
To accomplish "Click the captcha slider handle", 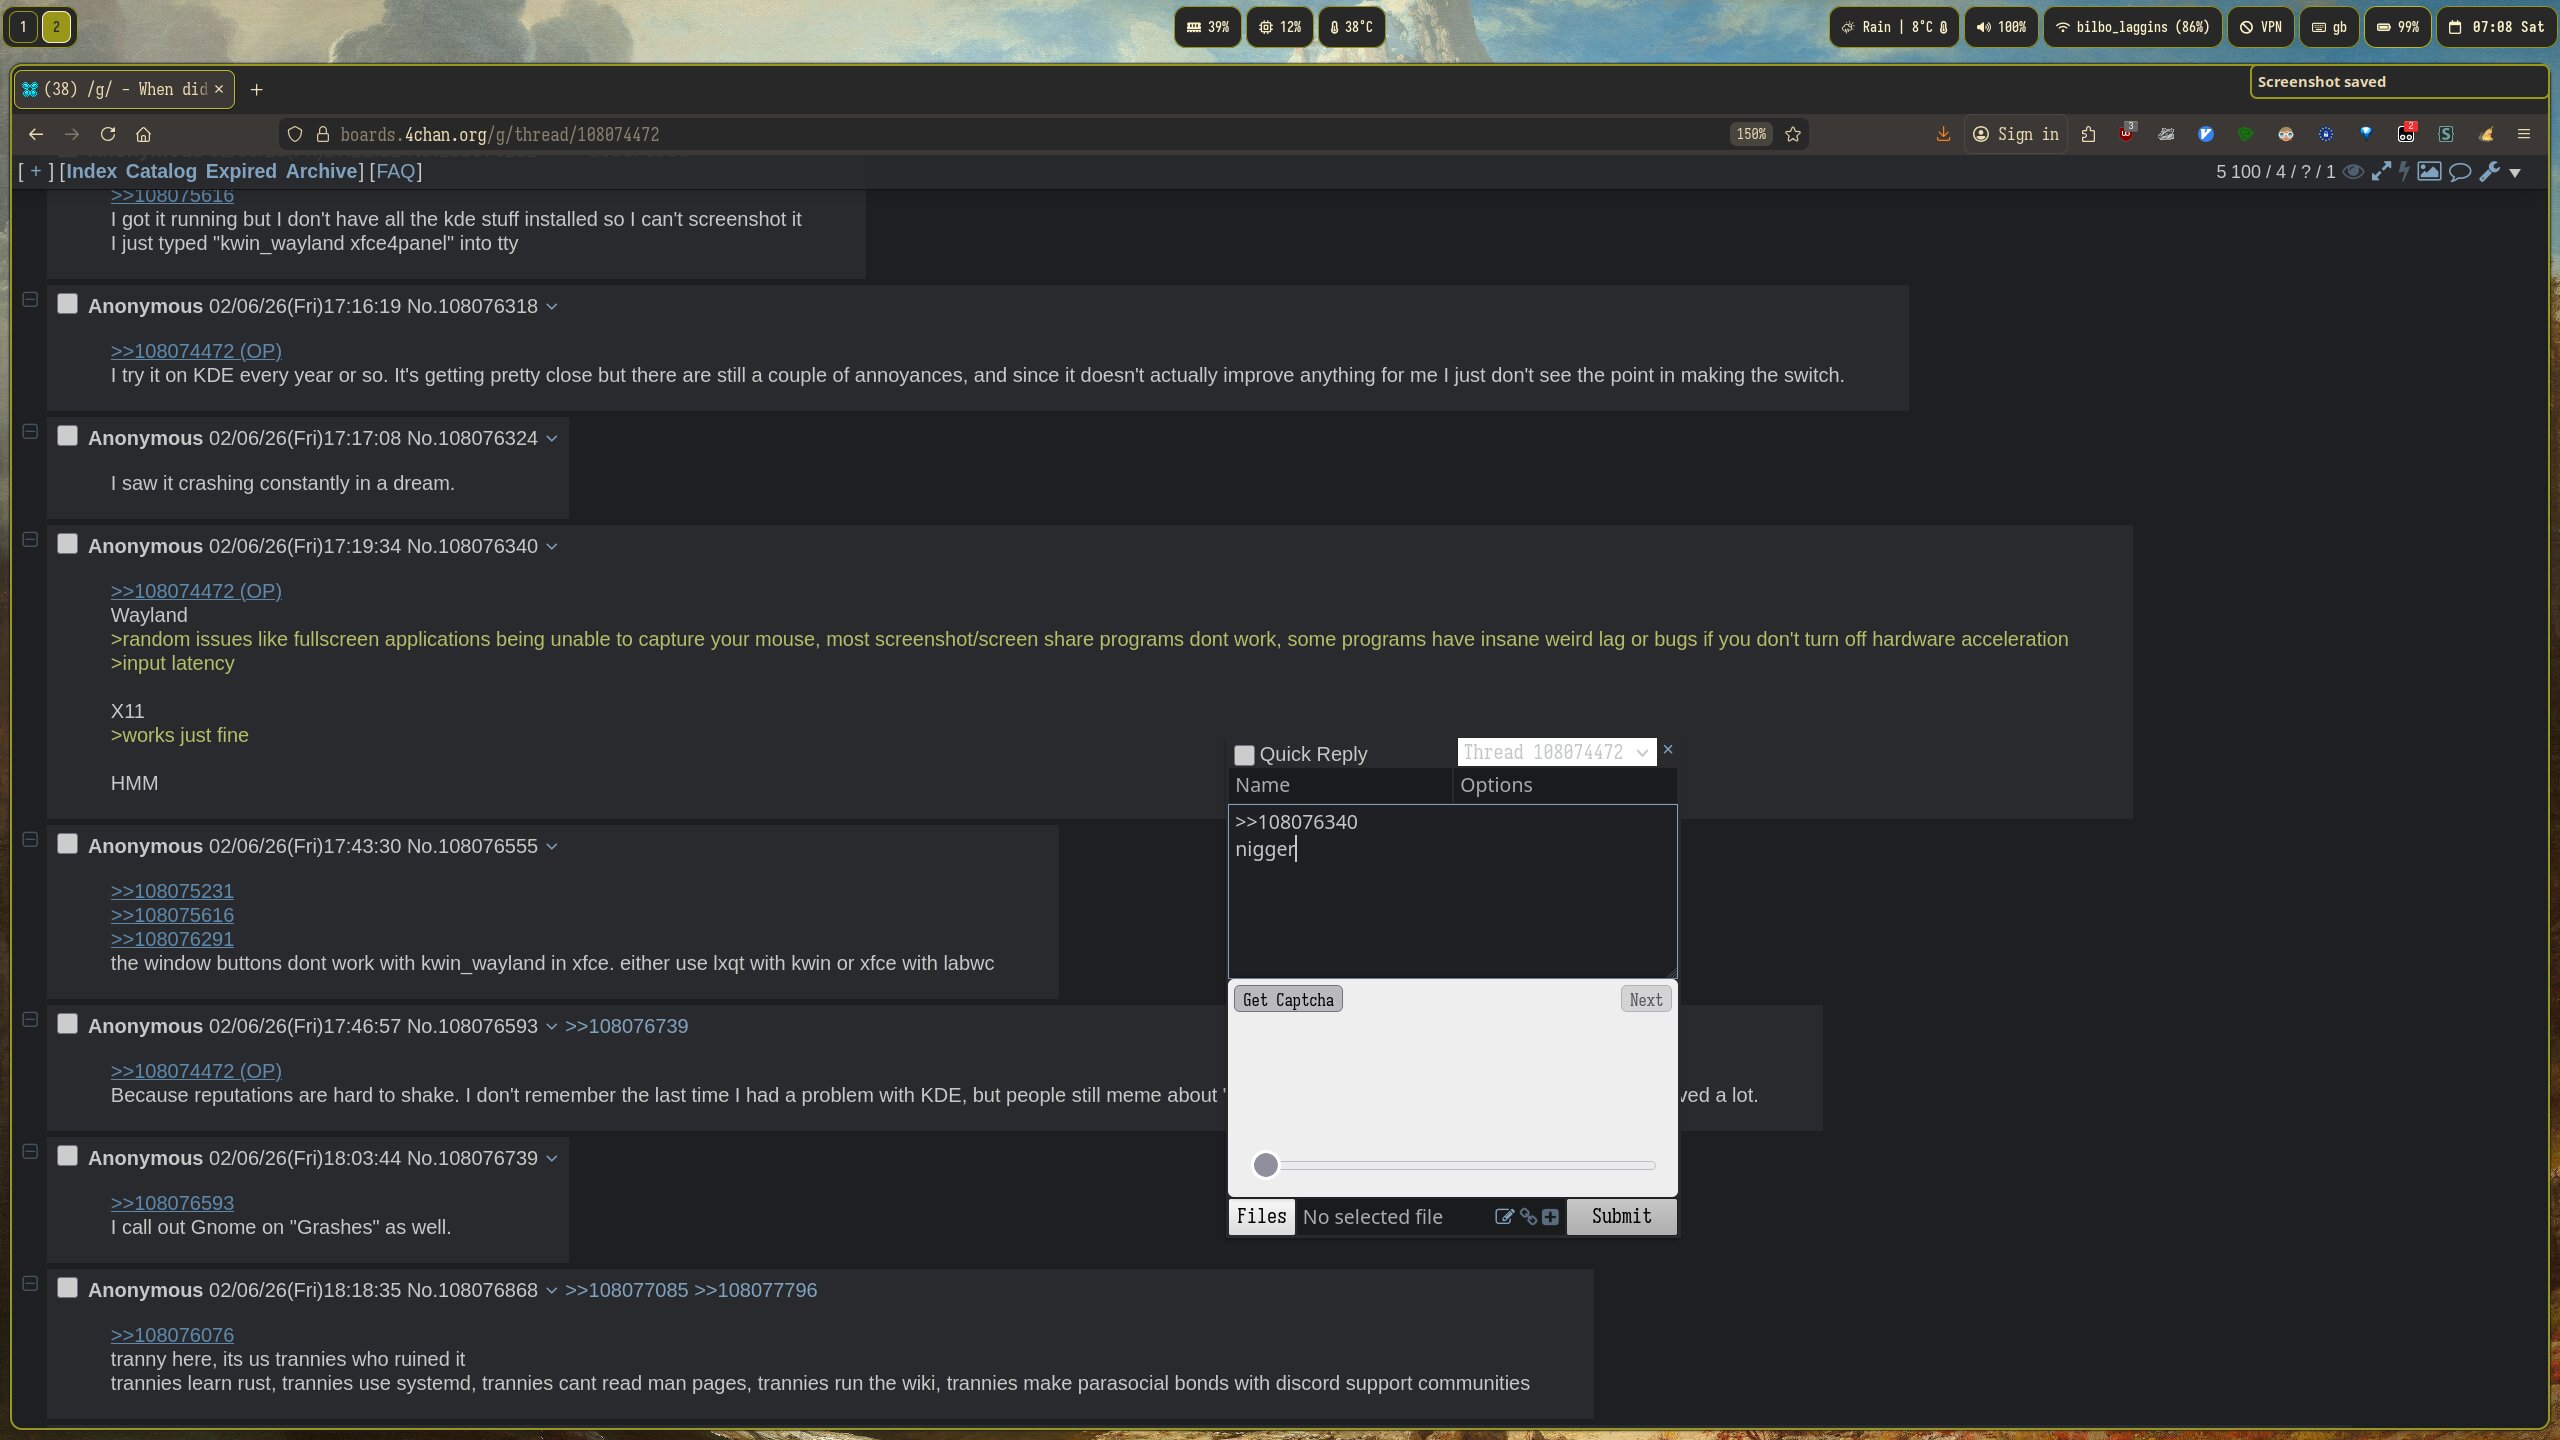I will pyautogui.click(x=1266, y=1165).
